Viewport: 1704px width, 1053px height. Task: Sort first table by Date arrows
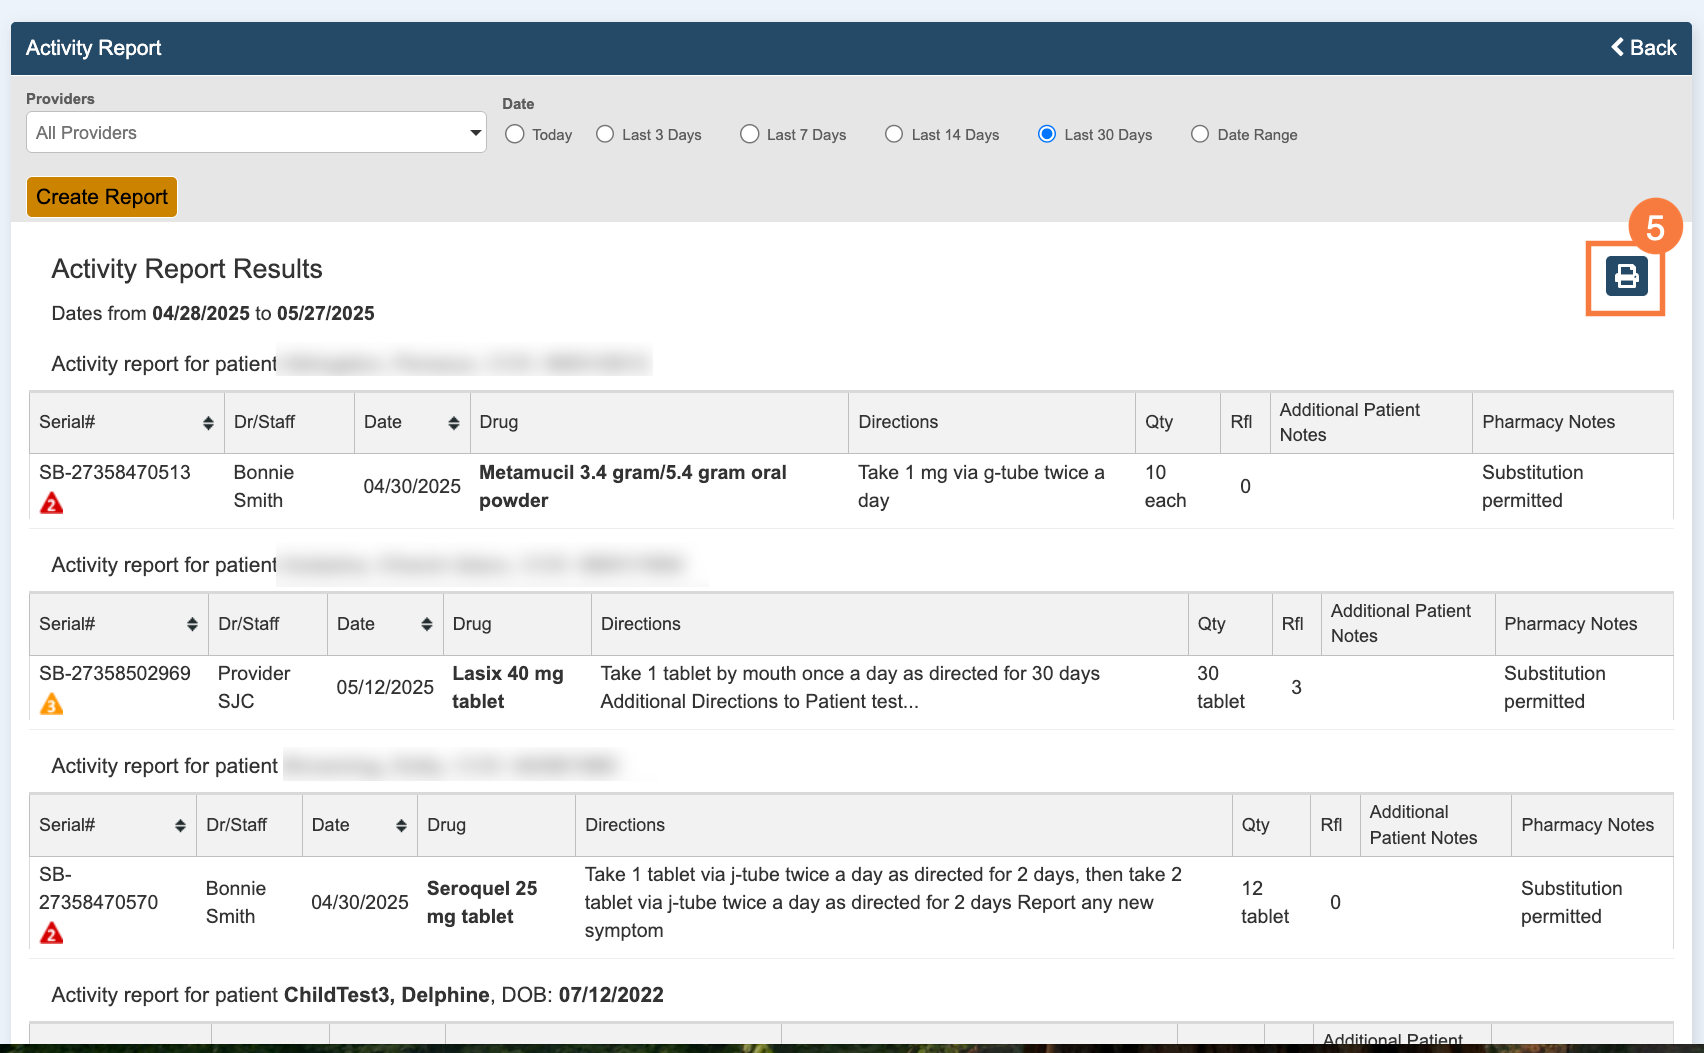[x=453, y=423]
